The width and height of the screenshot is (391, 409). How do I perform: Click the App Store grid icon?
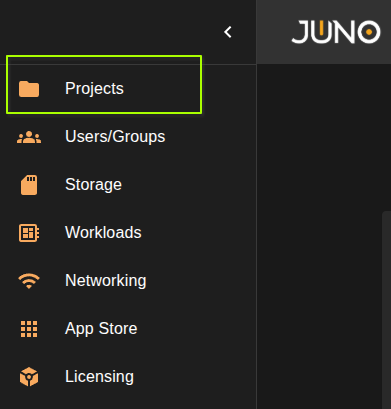click(29, 329)
